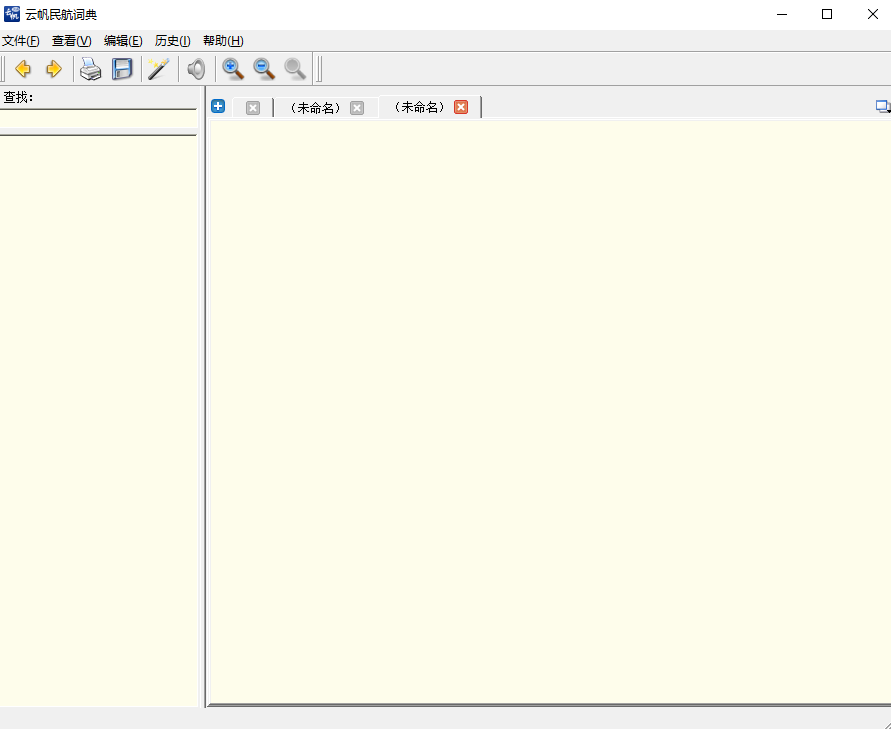Close the active tab with red X
Screen dimensions: 891x729
click(461, 107)
